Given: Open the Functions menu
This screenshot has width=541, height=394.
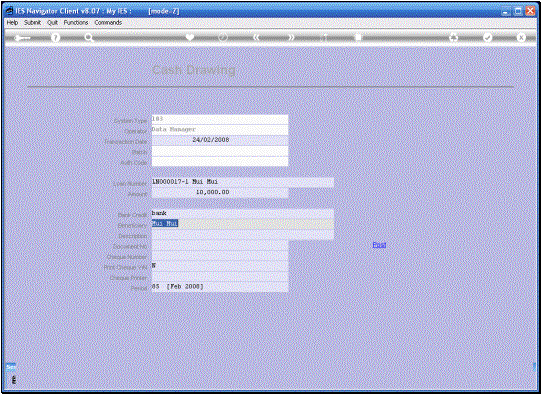Looking at the screenshot, I should 76,22.
